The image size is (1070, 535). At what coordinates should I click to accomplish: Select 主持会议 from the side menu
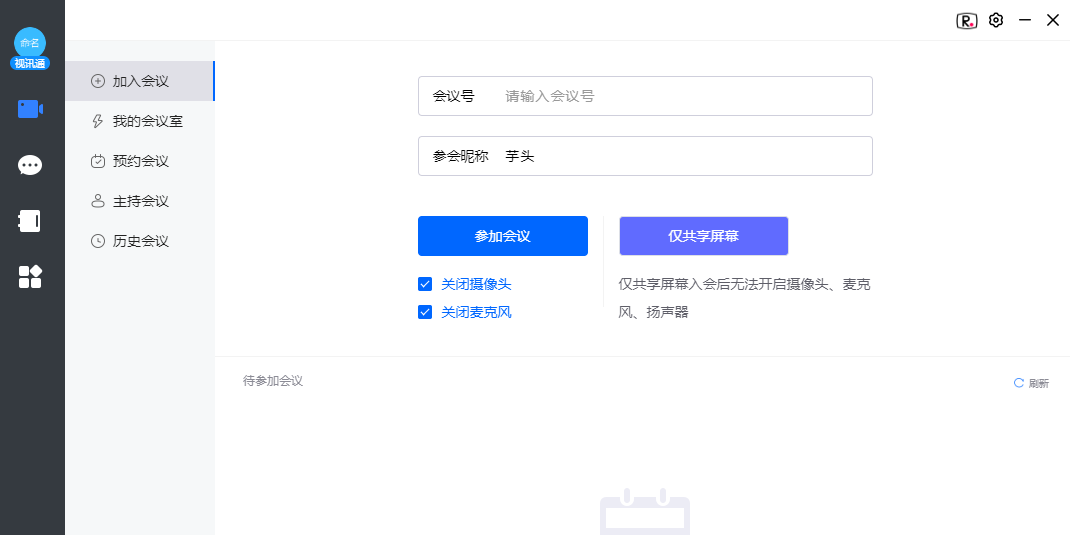(x=140, y=201)
